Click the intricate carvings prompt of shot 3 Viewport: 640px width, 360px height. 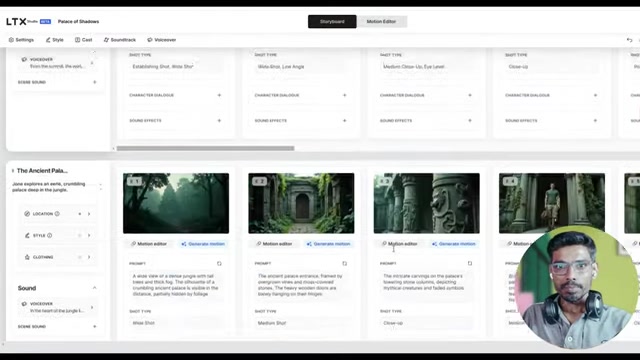click(424, 282)
